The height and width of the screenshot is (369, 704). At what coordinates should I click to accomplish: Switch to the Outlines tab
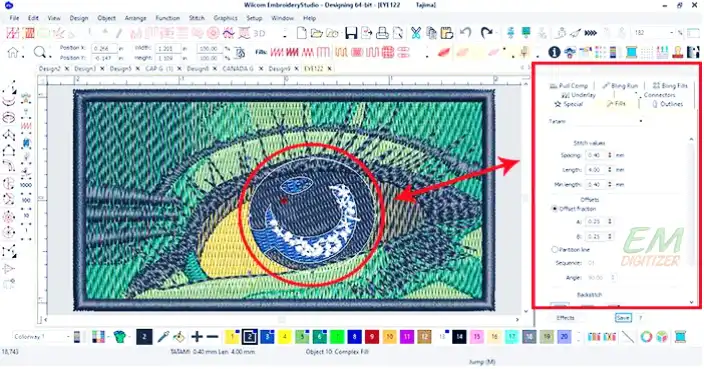coord(668,104)
